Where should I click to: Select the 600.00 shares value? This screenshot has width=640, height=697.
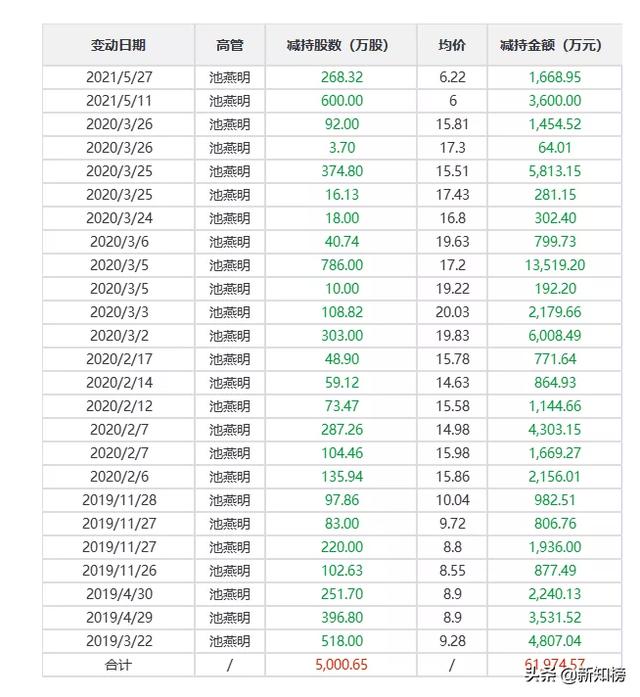(x=341, y=101)
